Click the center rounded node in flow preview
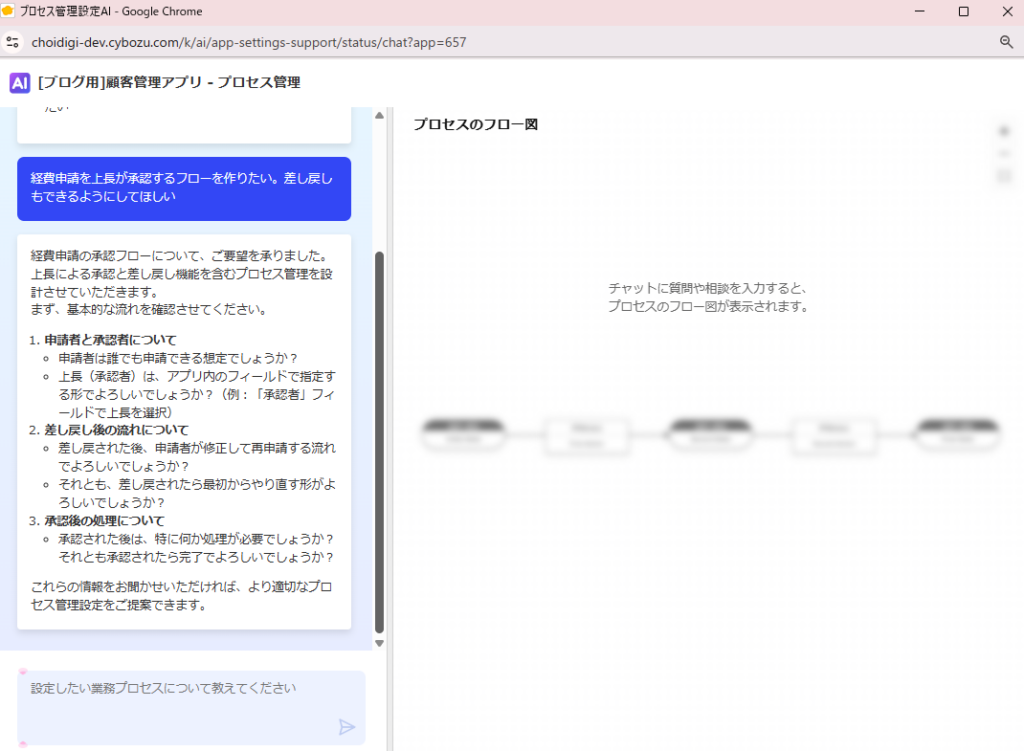The width and height of the screenshot is (1024, 751). coord(710,433)
